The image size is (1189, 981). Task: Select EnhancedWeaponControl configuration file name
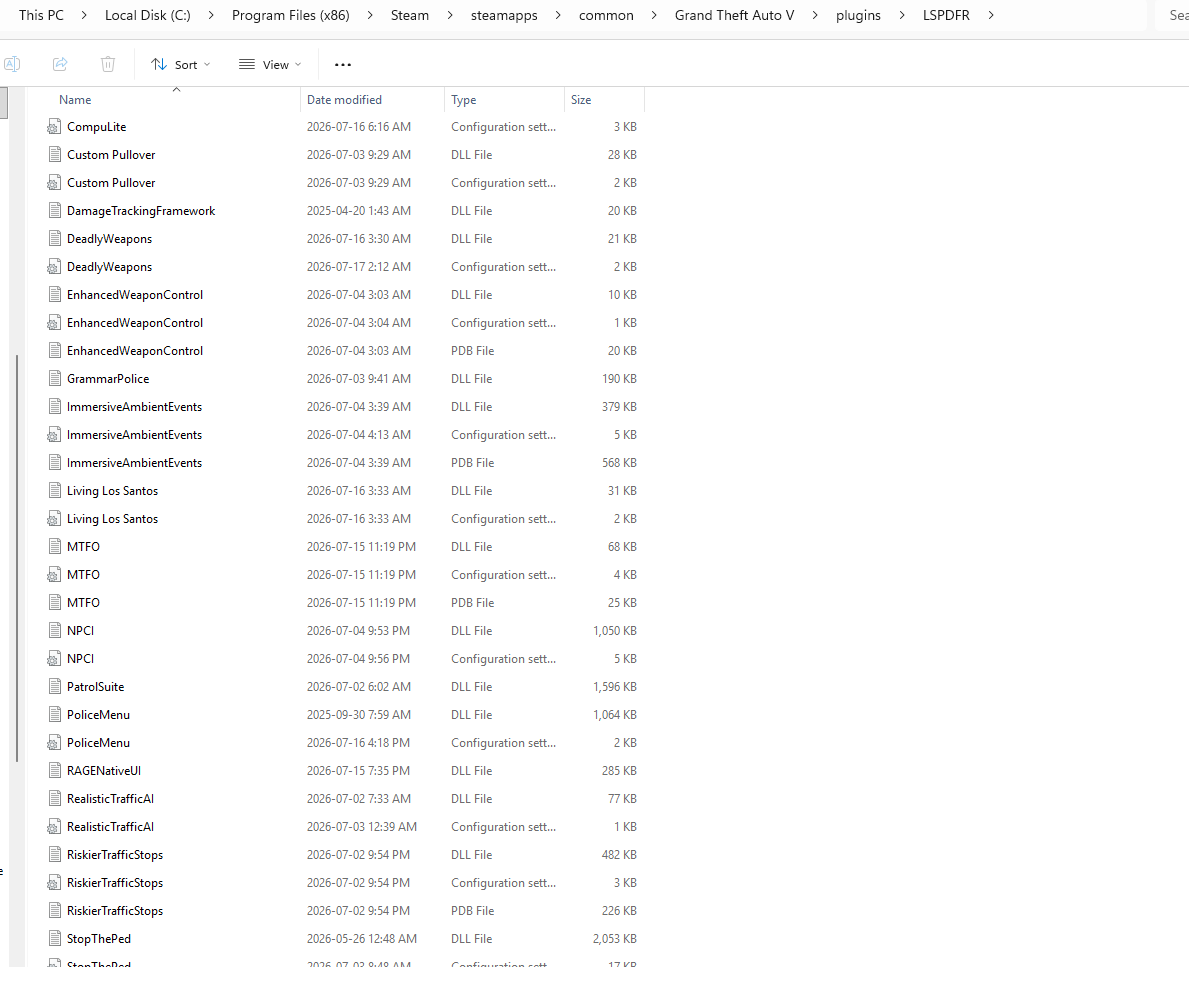[135, 323]
